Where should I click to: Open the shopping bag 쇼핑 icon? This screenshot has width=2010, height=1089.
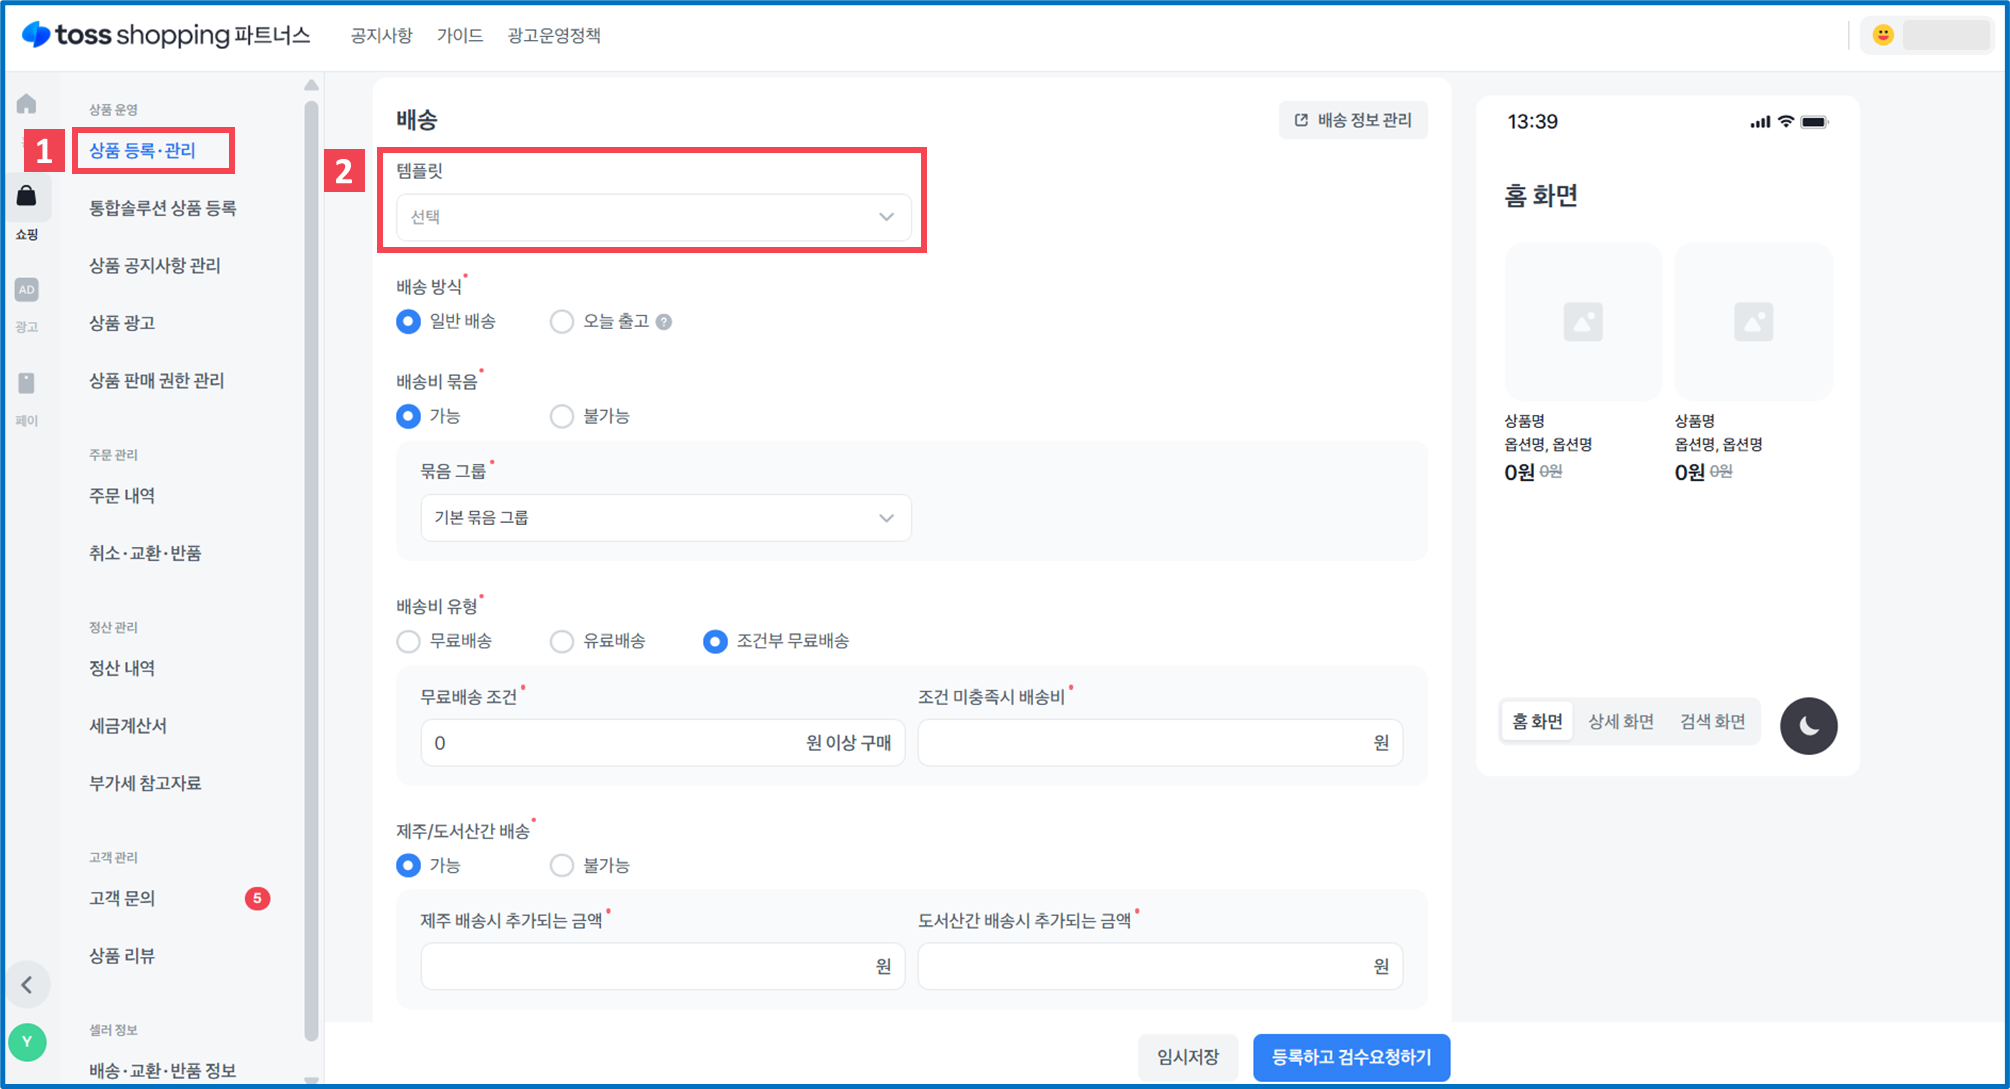coord(27,197)
